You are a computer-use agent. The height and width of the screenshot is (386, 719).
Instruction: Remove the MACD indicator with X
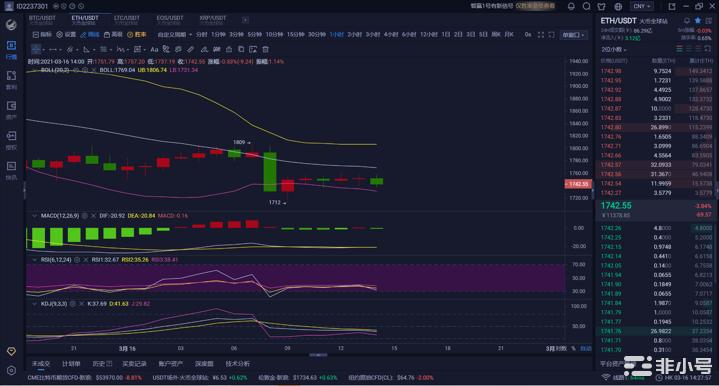coord(94,215)
